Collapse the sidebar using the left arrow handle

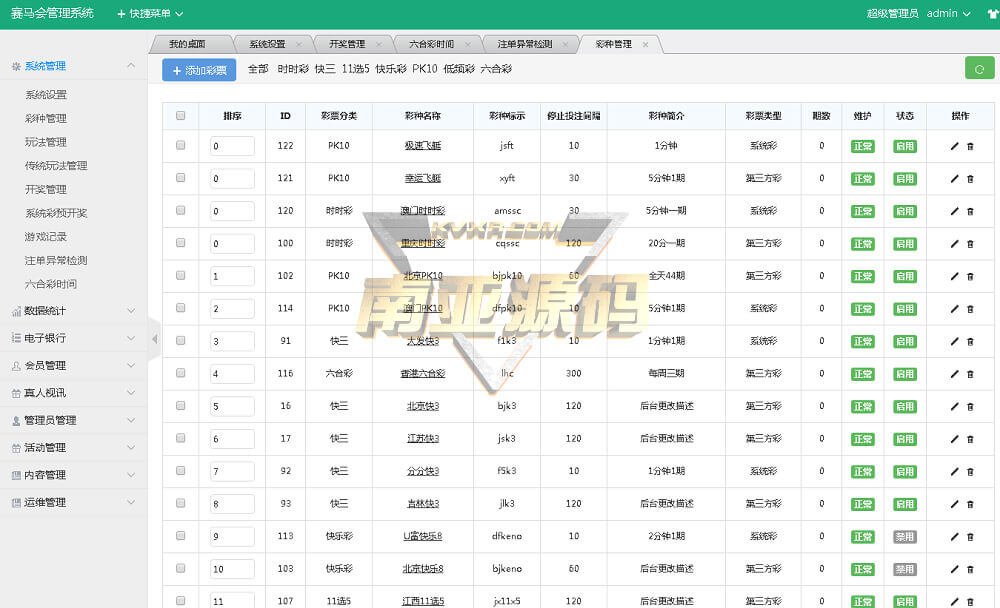154,339
